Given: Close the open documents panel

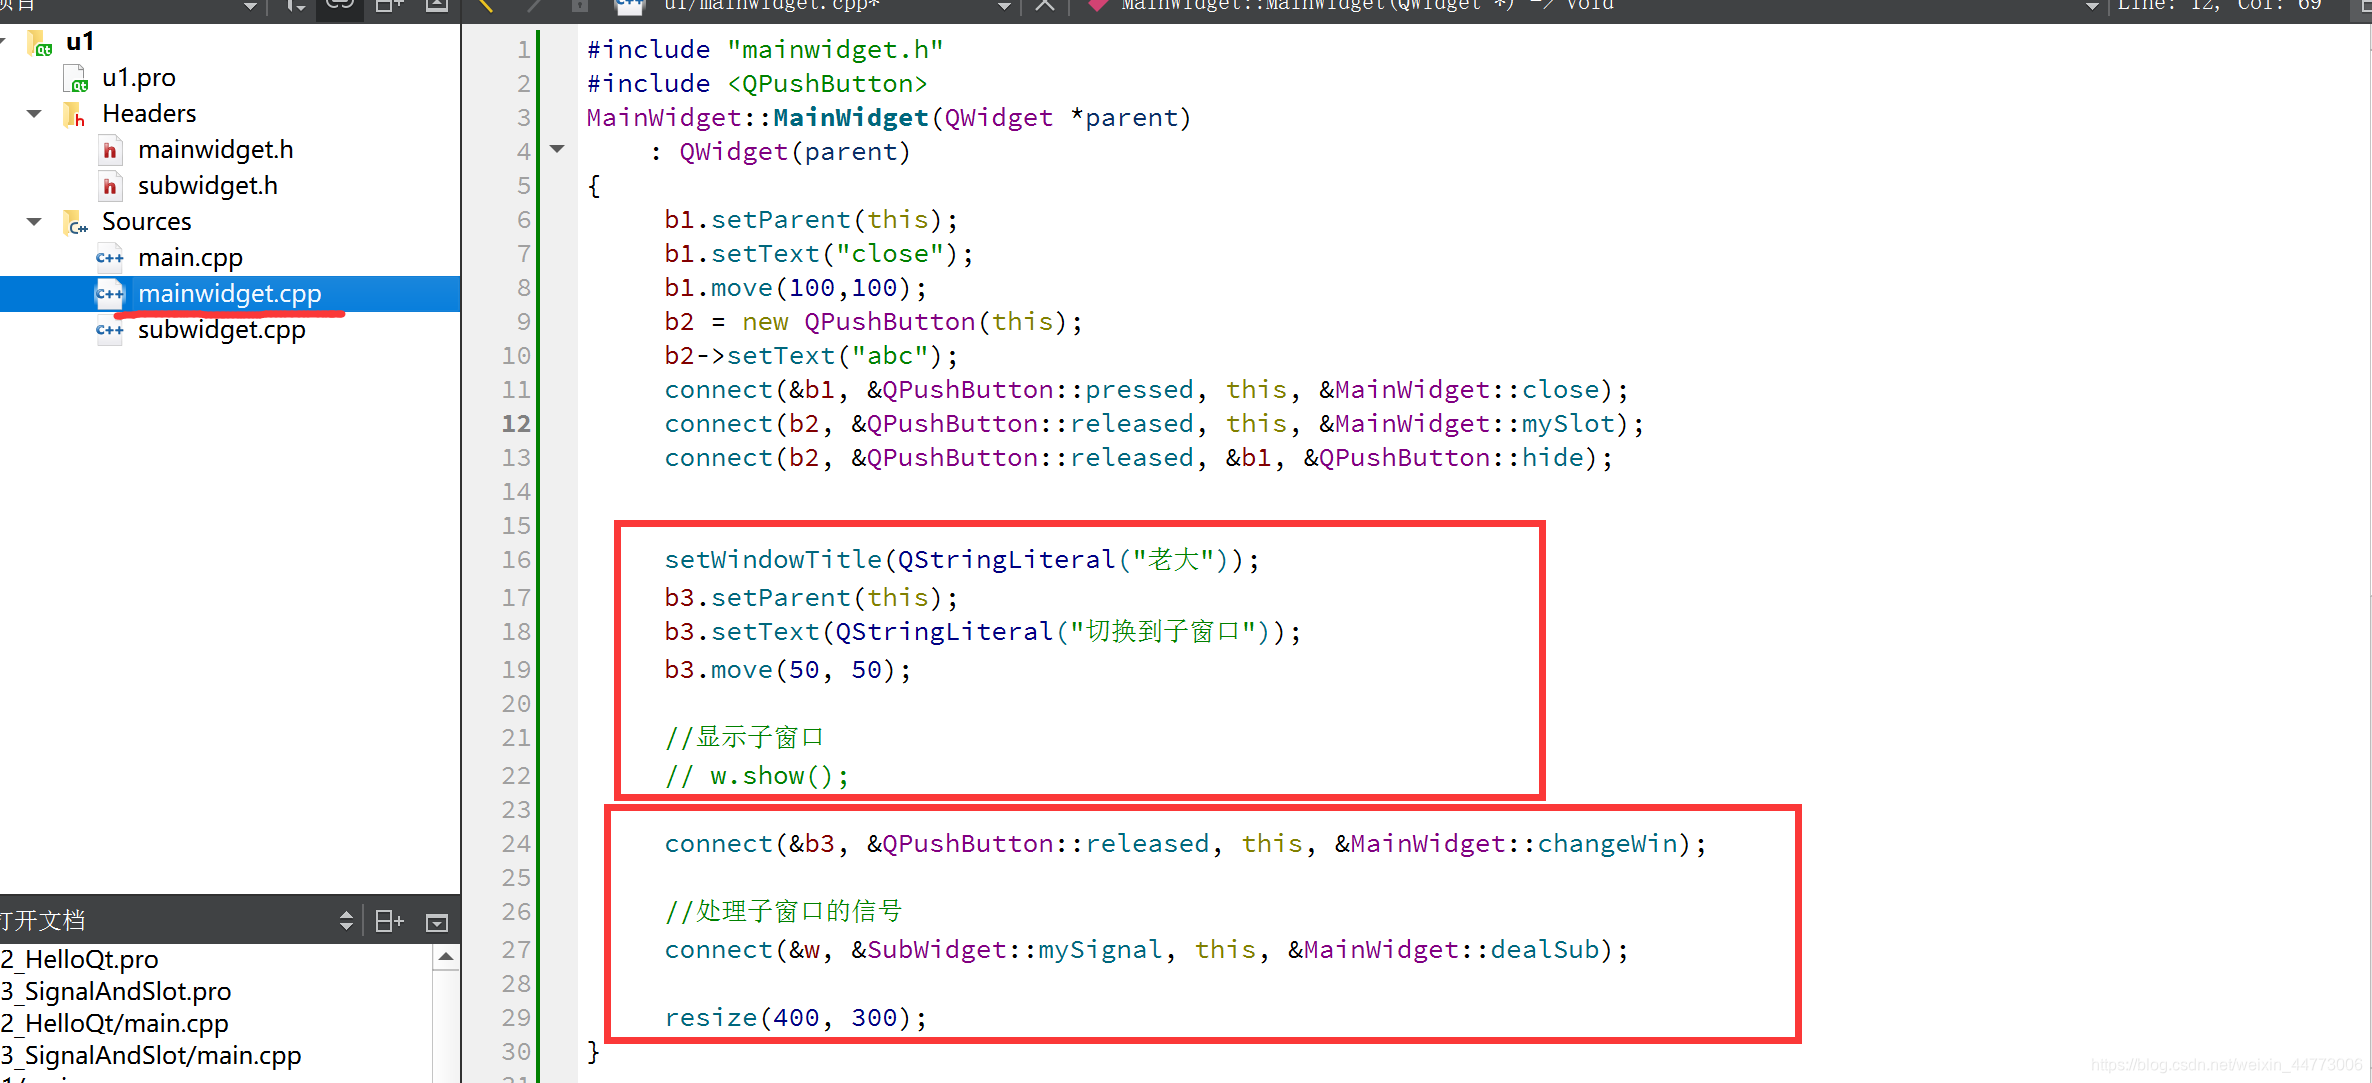Looking at the screenshot, I should [x=437, y=922].
